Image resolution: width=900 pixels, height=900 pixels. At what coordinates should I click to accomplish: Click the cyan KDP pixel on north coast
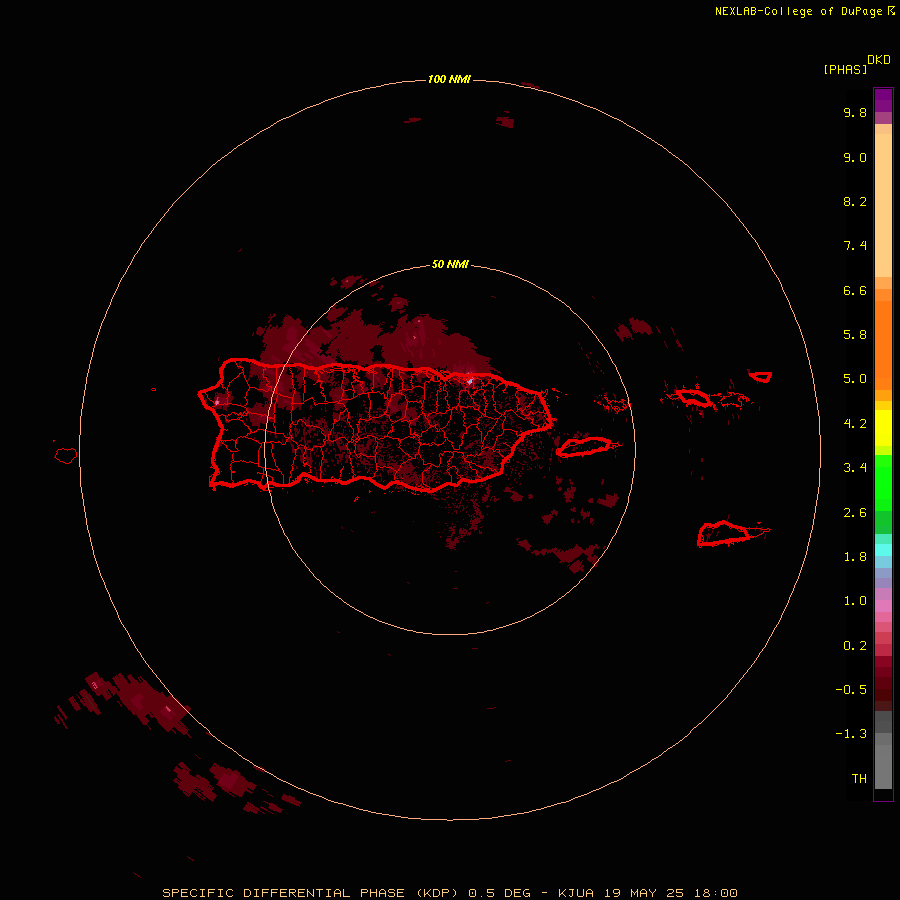point(470,381)
